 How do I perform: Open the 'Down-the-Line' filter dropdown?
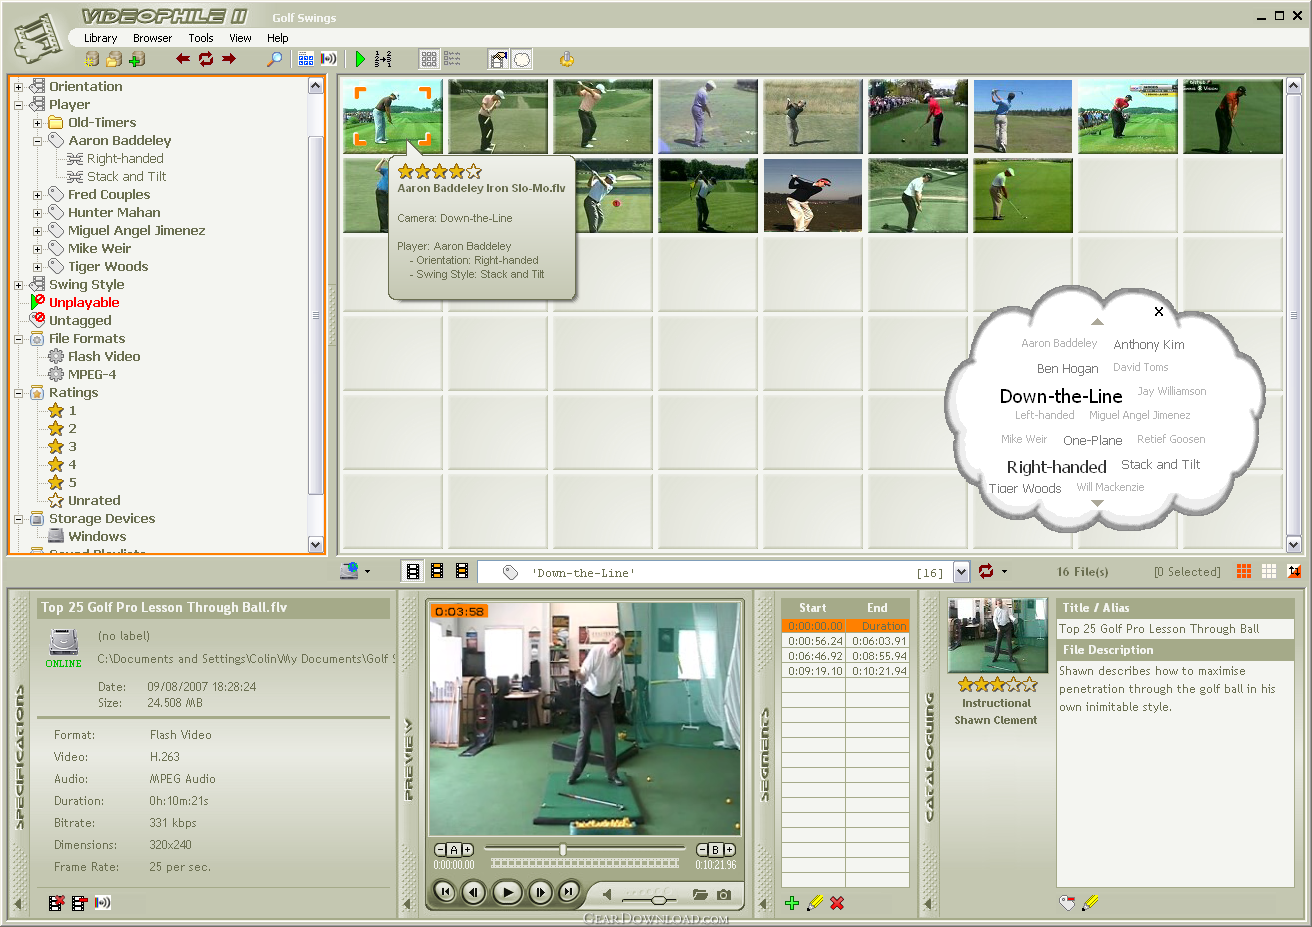(961, 572)
